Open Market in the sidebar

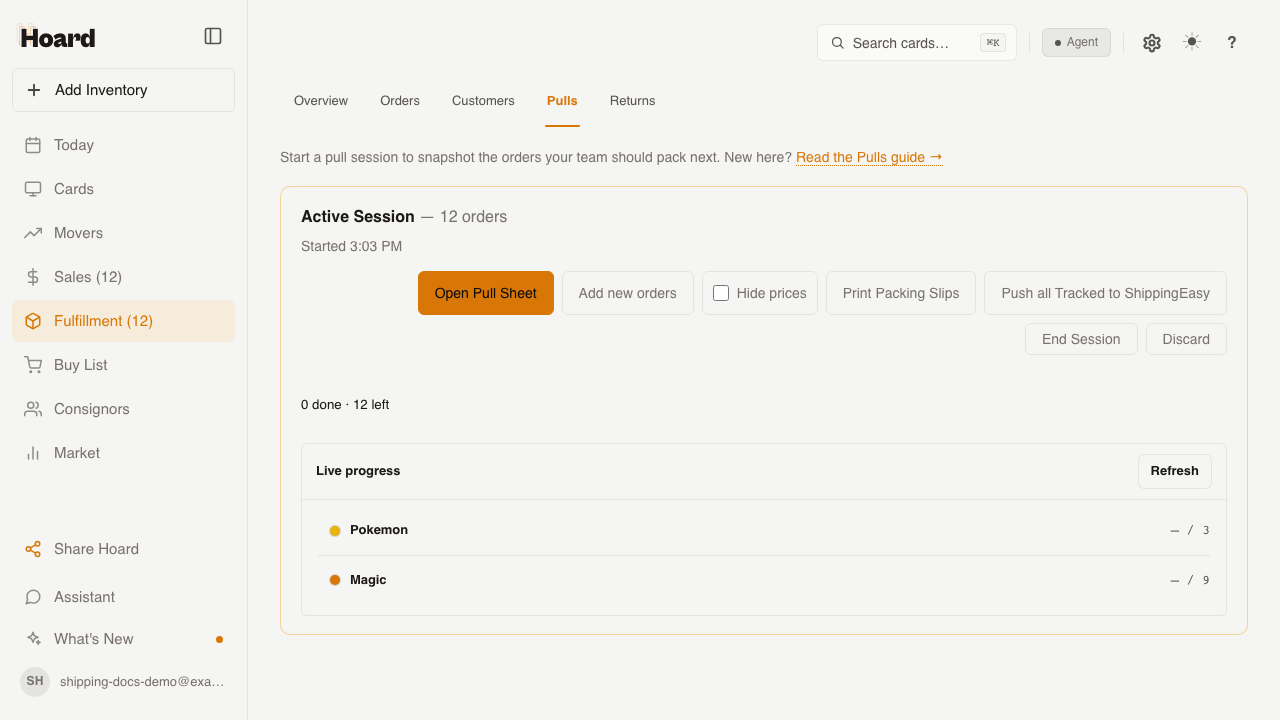pyautogui.click(x=123, y=453)
